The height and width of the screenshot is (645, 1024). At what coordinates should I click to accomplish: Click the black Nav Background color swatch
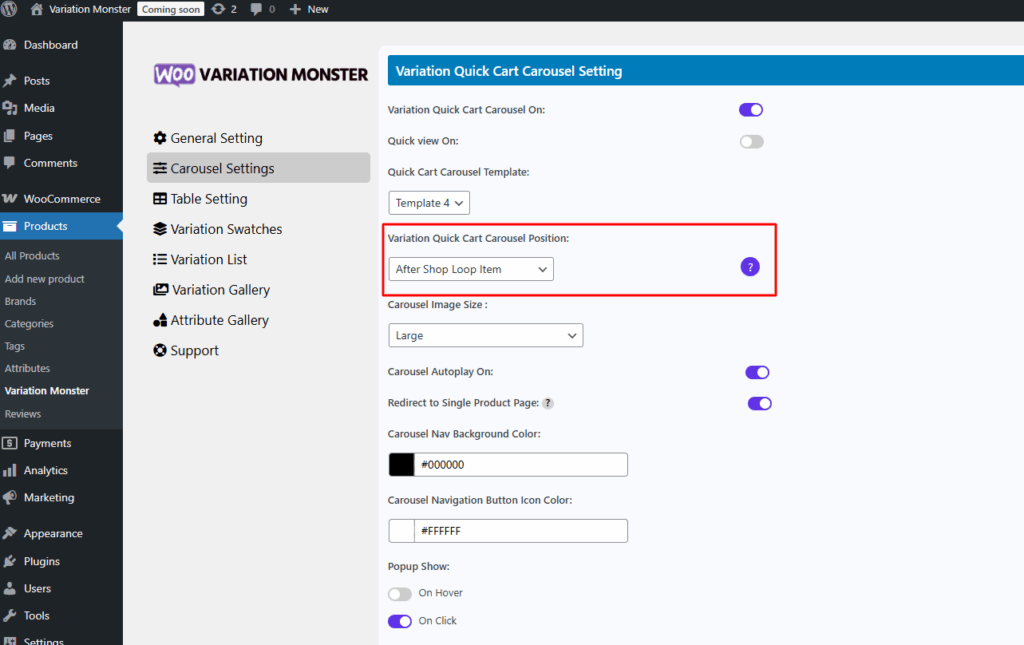(402, 465)
